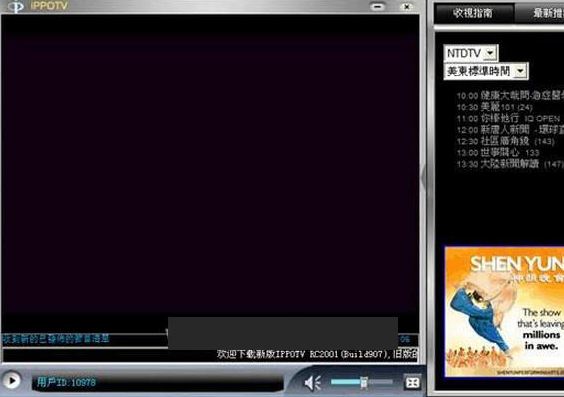This screenshot has width=564, height=397.
Task: Mute the audio with the speaker icon
Action: click(313, 383)
